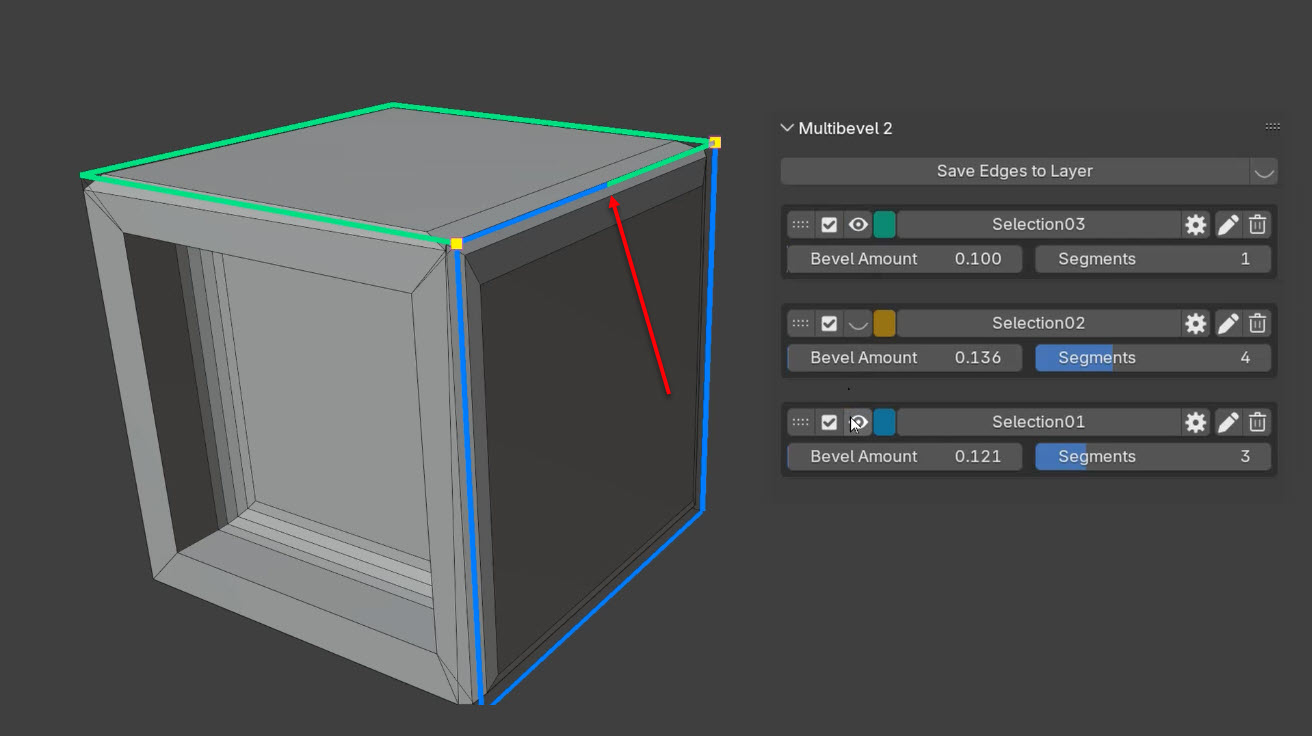Delete the Selection03 layer with the trash icon

pos(1258,224)
